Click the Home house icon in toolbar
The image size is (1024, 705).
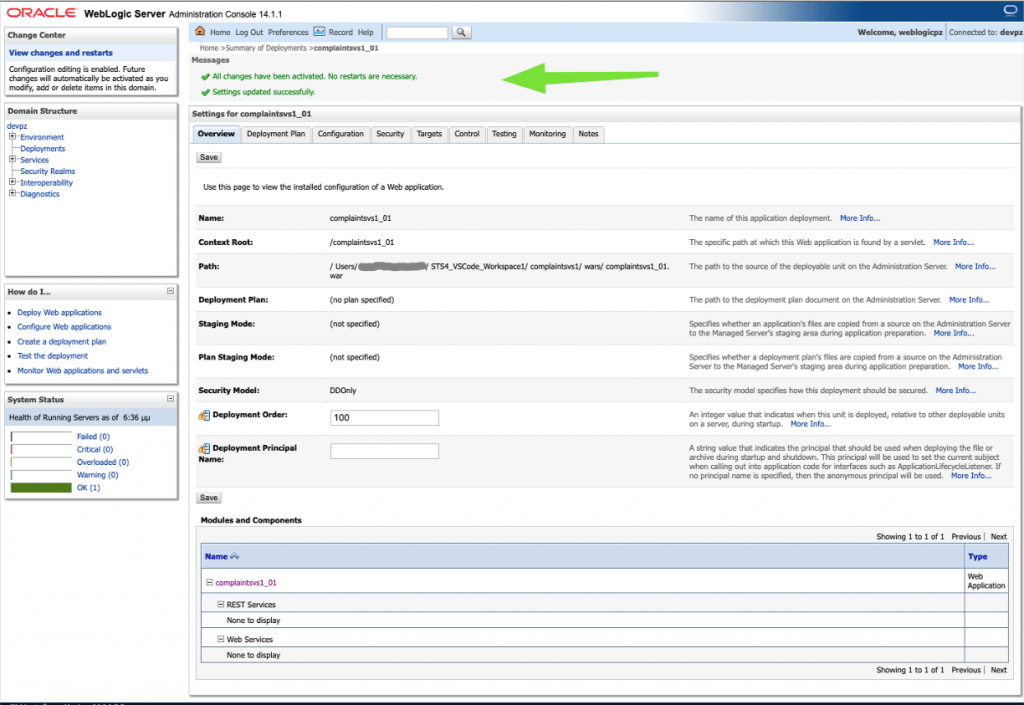point(200,31)
